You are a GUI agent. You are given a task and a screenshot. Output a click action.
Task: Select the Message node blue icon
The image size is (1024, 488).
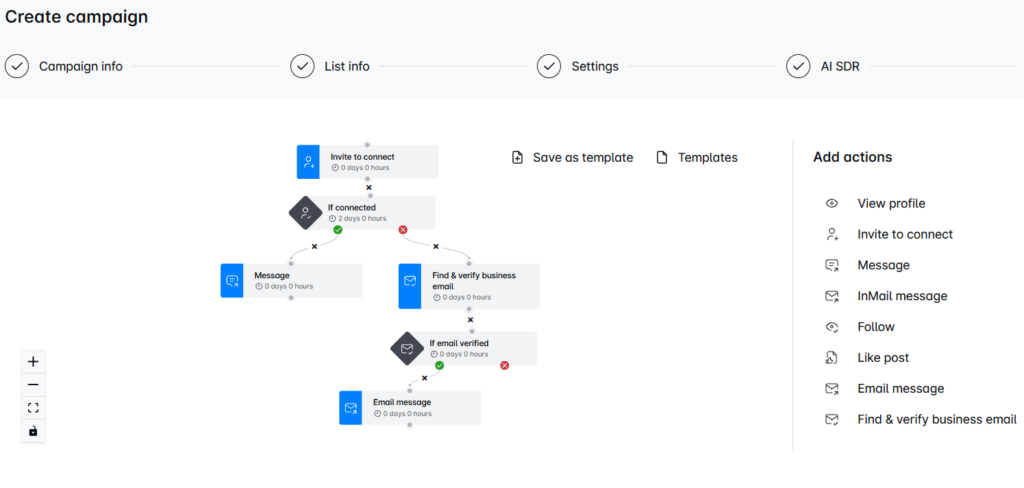tap(232, 281)
